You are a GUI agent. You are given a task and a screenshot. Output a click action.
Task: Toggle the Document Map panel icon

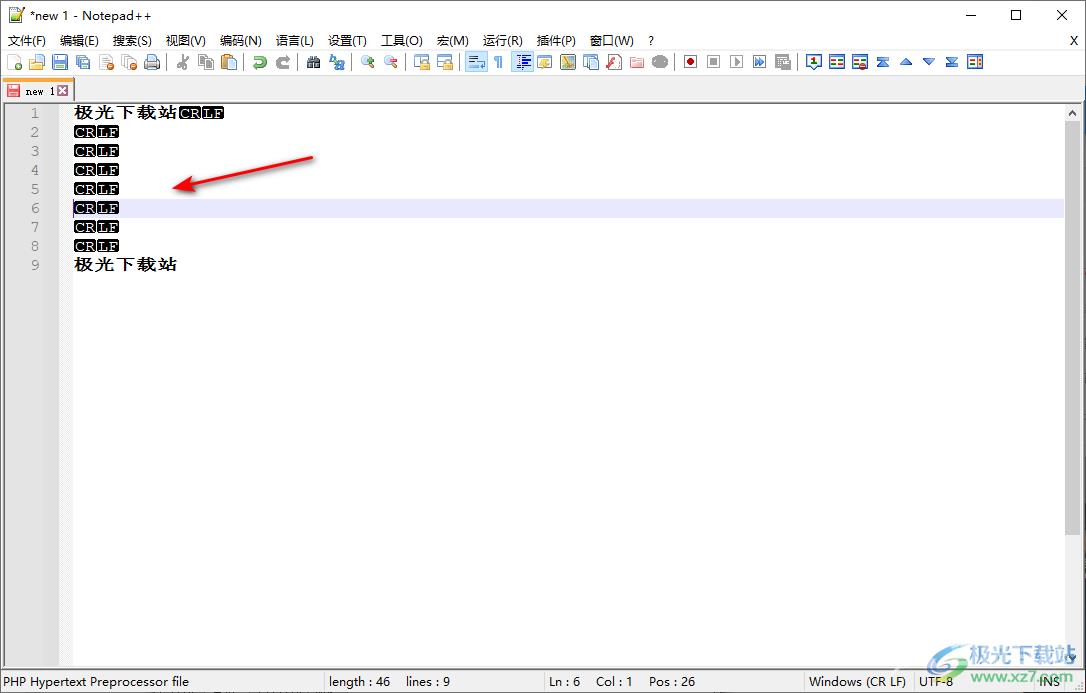[x=568, y=62]
